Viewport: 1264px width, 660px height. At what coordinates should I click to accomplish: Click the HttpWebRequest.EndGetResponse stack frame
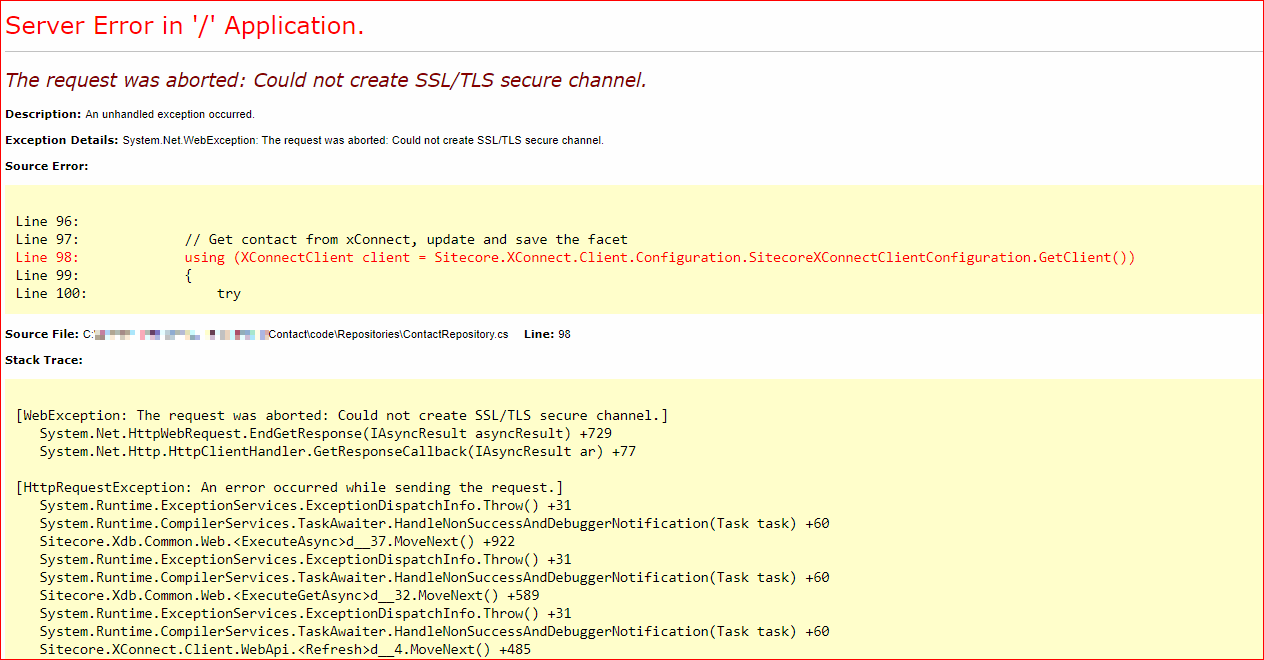(325, 433)
